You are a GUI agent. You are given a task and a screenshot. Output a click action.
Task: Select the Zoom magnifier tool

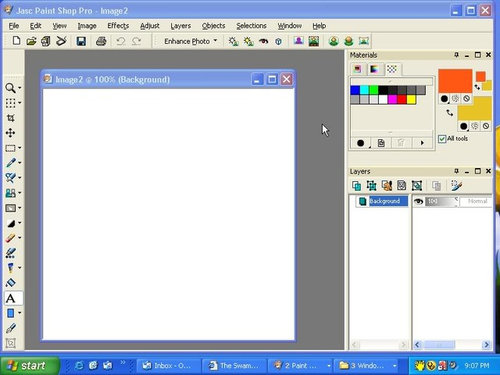pyautogui.click(x=10, y=88)
